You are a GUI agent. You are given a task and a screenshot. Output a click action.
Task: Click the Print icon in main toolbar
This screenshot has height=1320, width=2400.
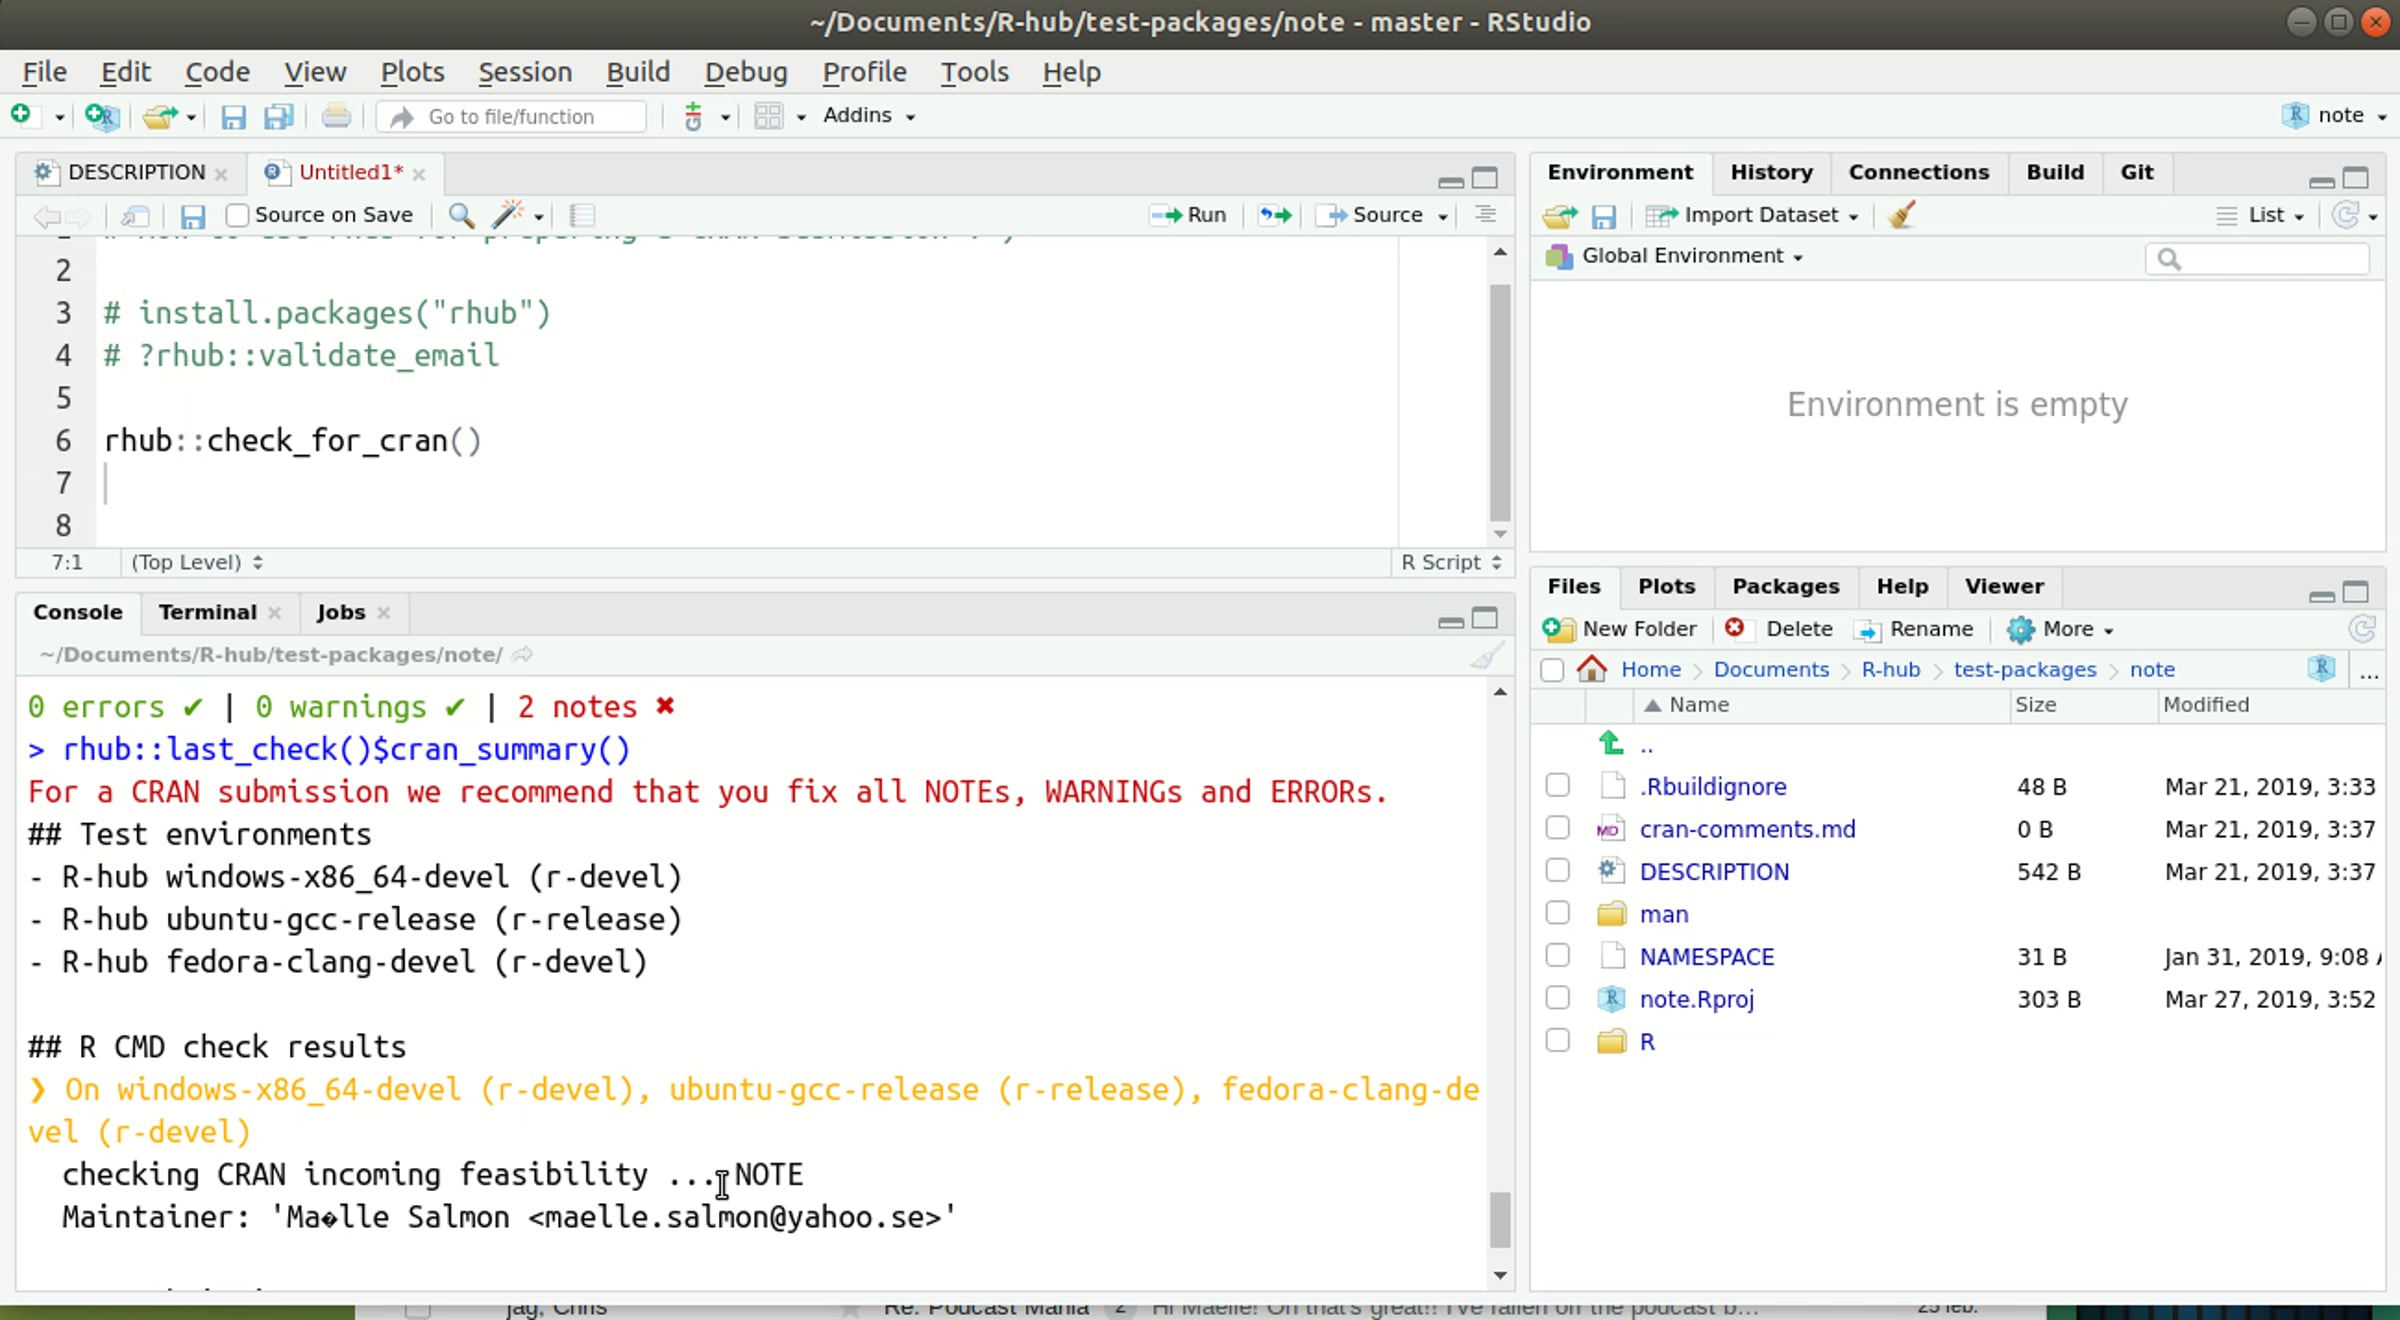[x=336, y=117]
